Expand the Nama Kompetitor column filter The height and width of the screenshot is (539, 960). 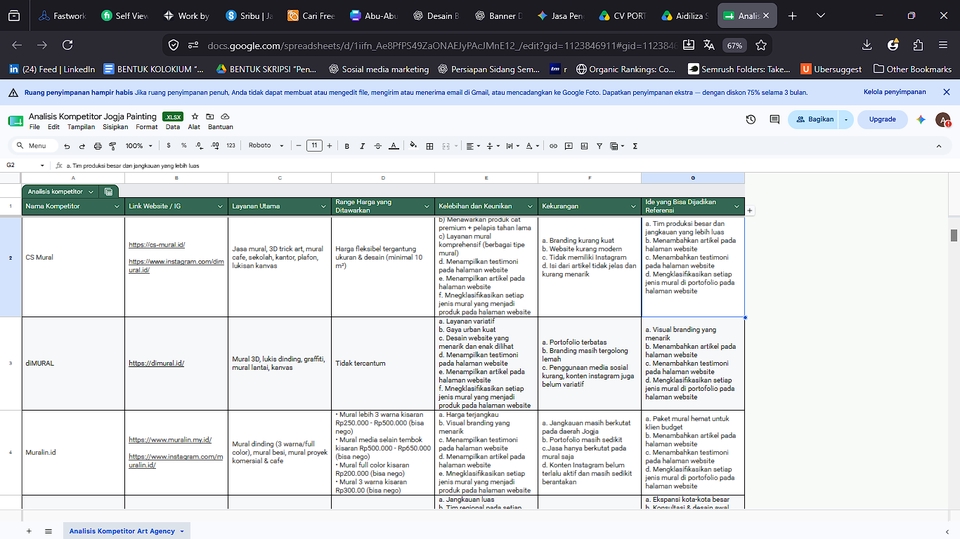pos(116,206)
